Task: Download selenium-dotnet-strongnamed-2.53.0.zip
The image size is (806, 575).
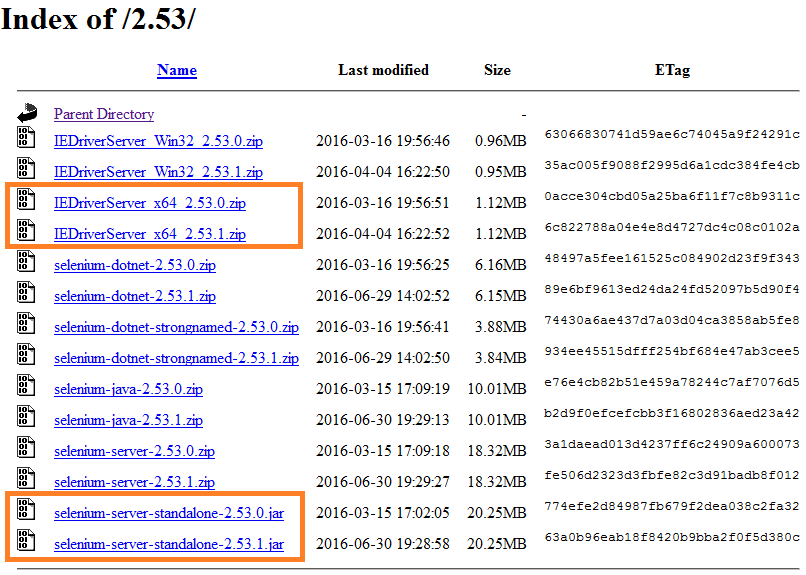Action: 176,327
